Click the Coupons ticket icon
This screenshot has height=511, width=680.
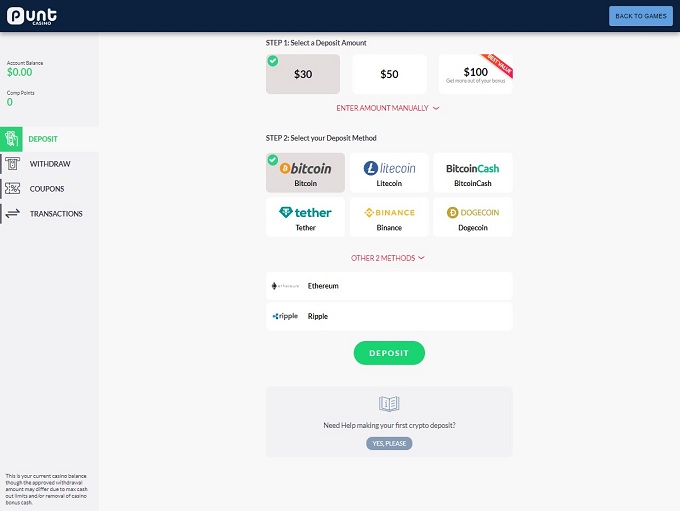pyautogui.click(x=13, y=189)
